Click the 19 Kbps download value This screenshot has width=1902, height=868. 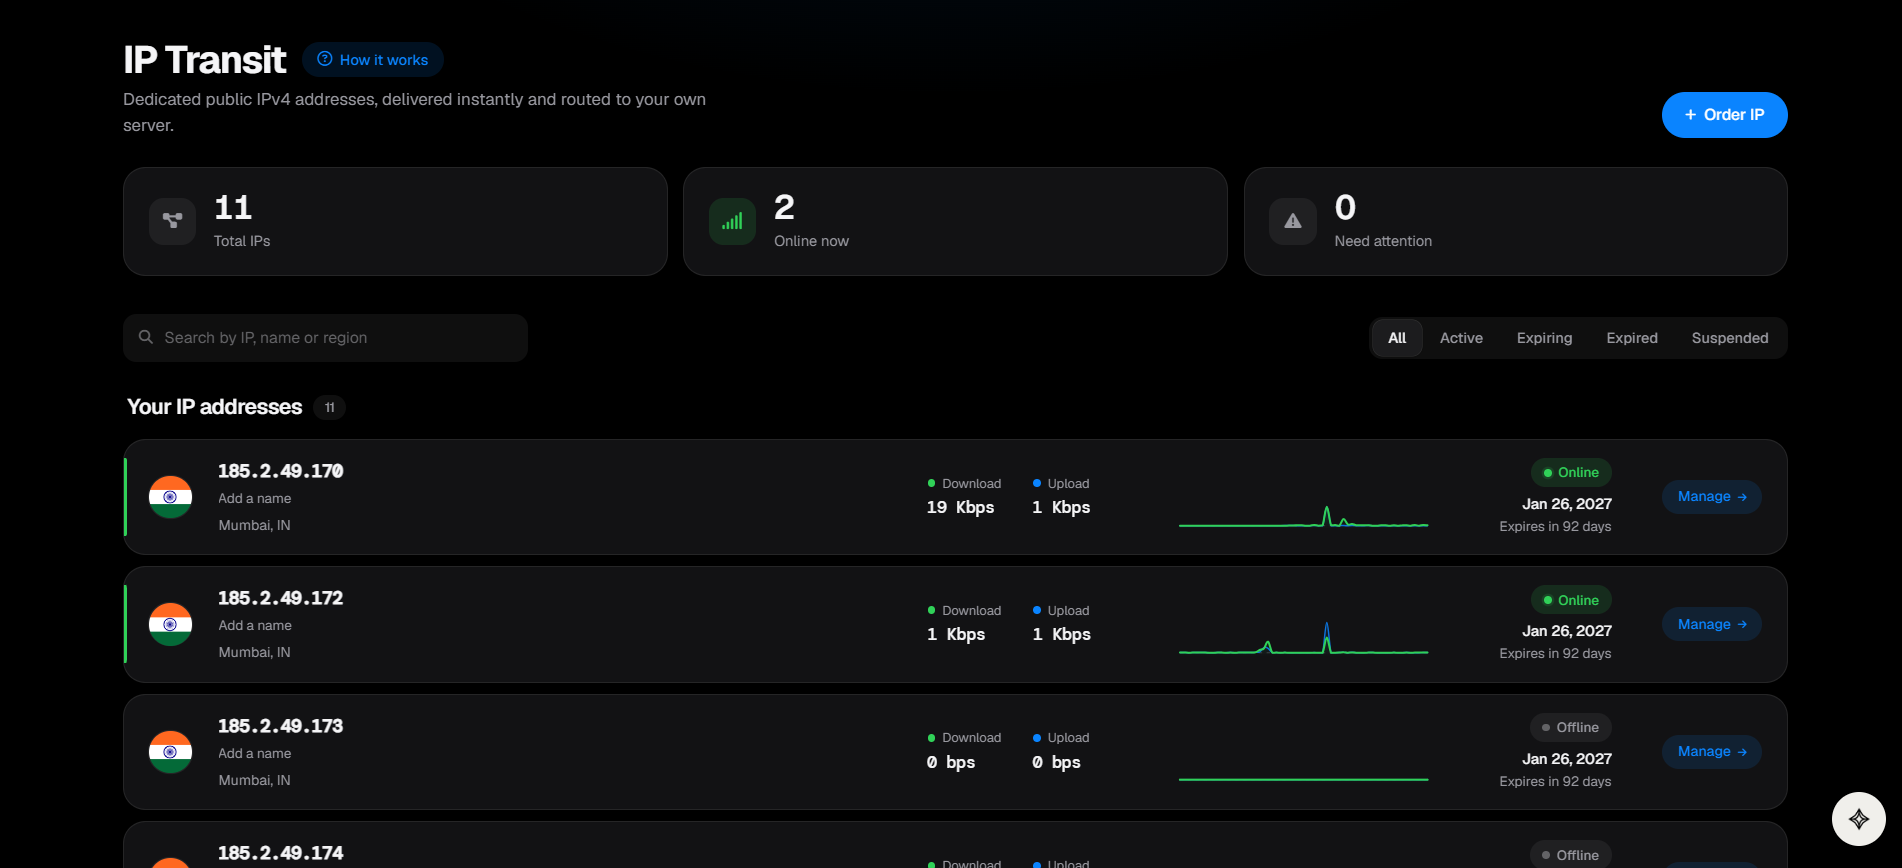[x=960, y=507]
